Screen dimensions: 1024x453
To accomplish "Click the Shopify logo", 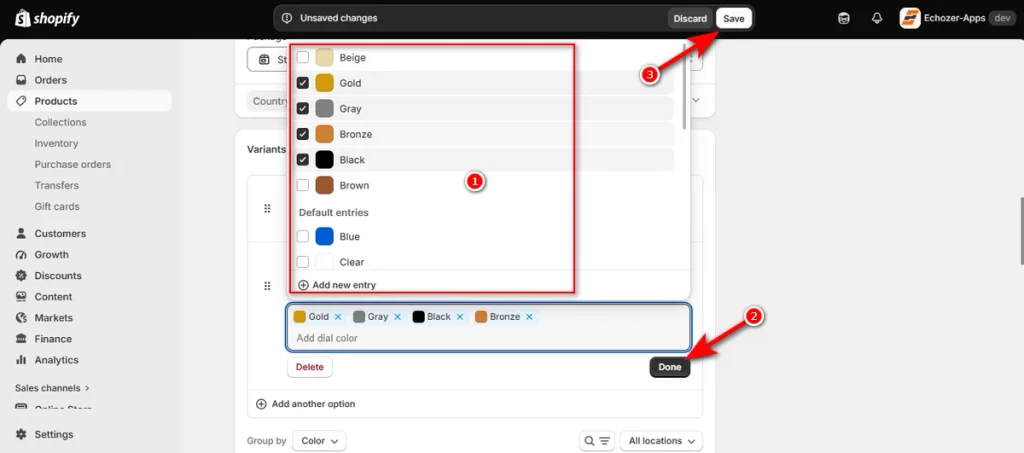I will pyautogui.click(x=47, y=18).
